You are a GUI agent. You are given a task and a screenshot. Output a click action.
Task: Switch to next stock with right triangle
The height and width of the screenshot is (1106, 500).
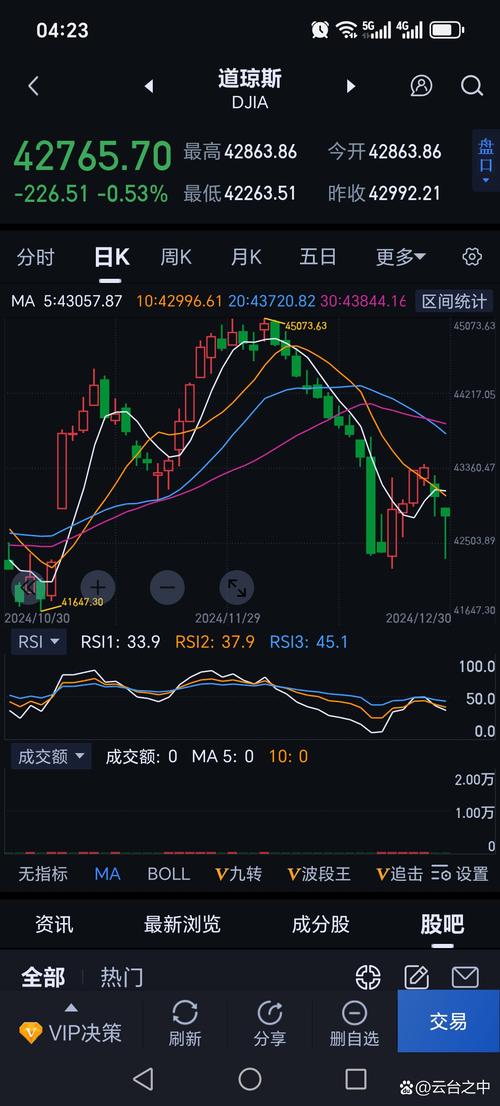click(350, 86)
